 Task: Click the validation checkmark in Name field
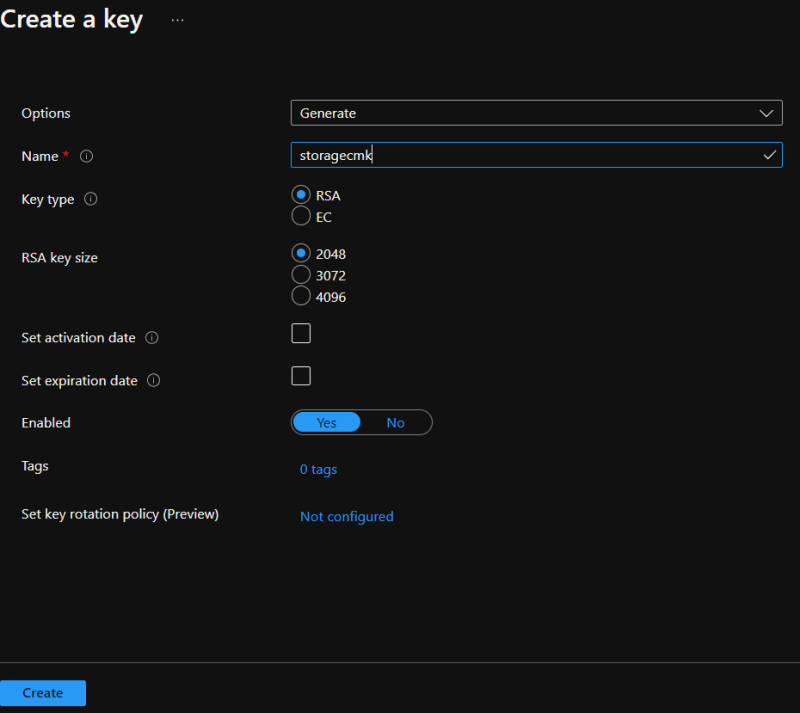(769, 155)
